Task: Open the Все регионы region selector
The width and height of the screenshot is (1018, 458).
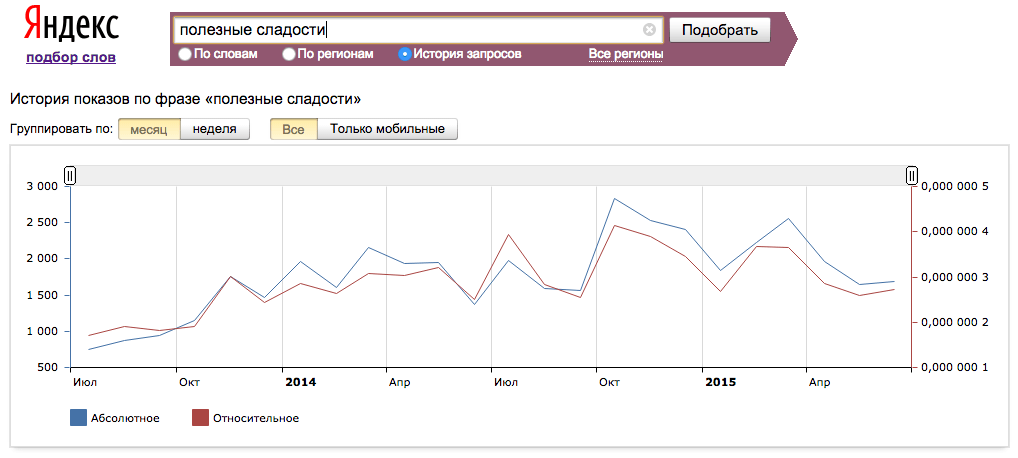Action: 625,54
